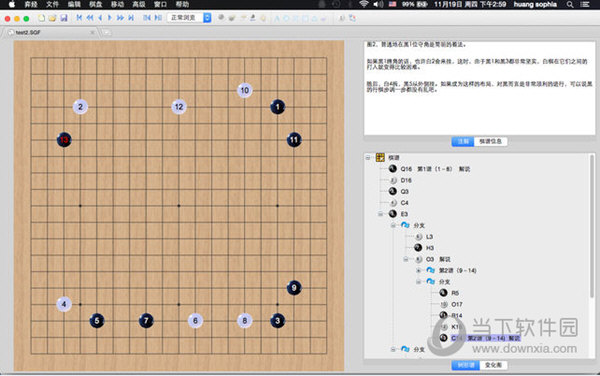This screenshot has height=376, width=600.
Task: Open the 移动 menu
Action: coord(117,5)
